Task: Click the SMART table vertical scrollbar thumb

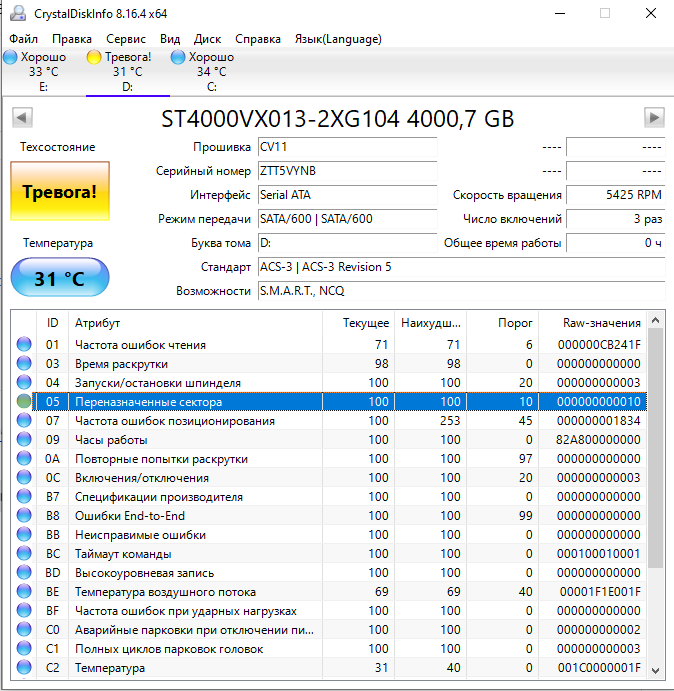Action: (x=655, y=448)
